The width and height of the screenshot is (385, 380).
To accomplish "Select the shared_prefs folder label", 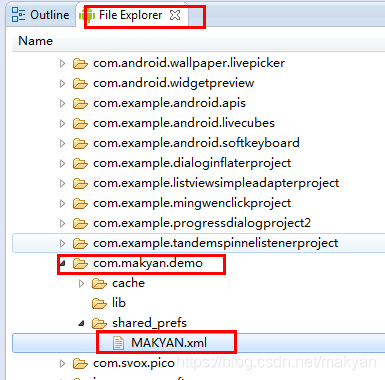I will point(149,323).
